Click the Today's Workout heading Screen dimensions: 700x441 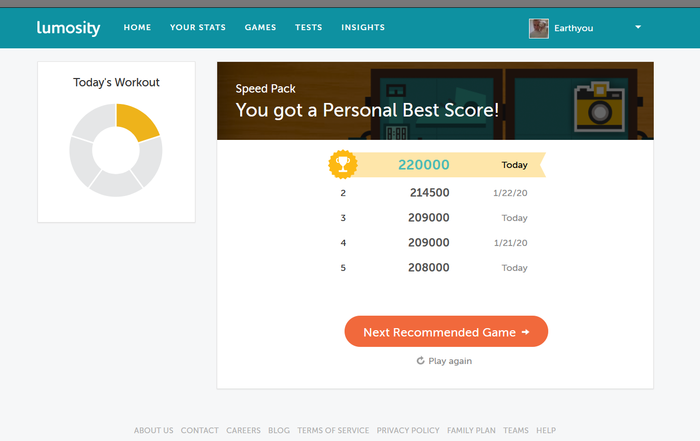click(116, 83)
